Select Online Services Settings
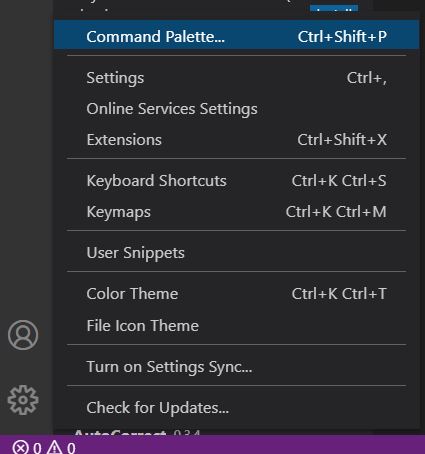The width and height of the screenshot is (425, 454). click(x=236, y=109)
